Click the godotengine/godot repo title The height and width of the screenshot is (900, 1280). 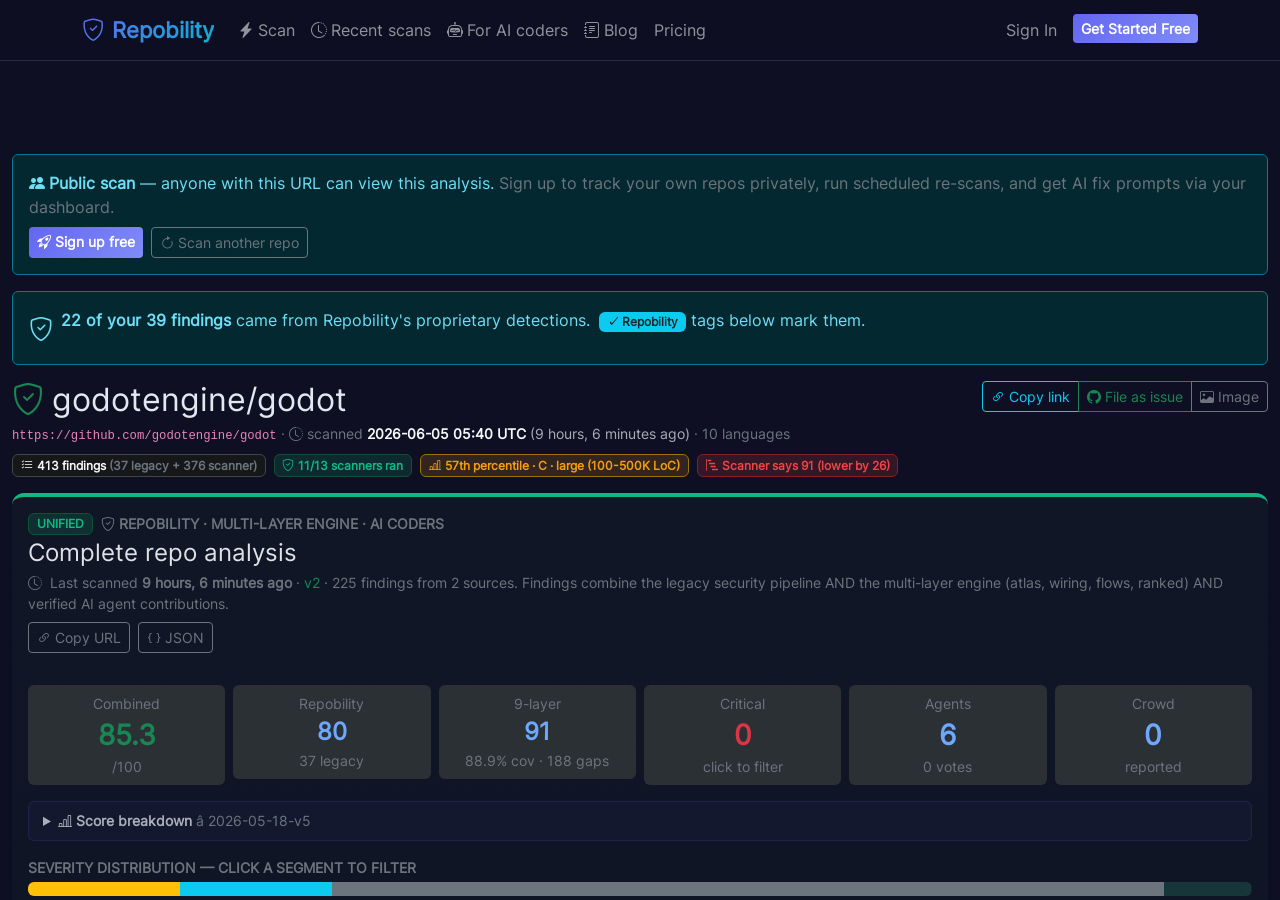[199, 400]
